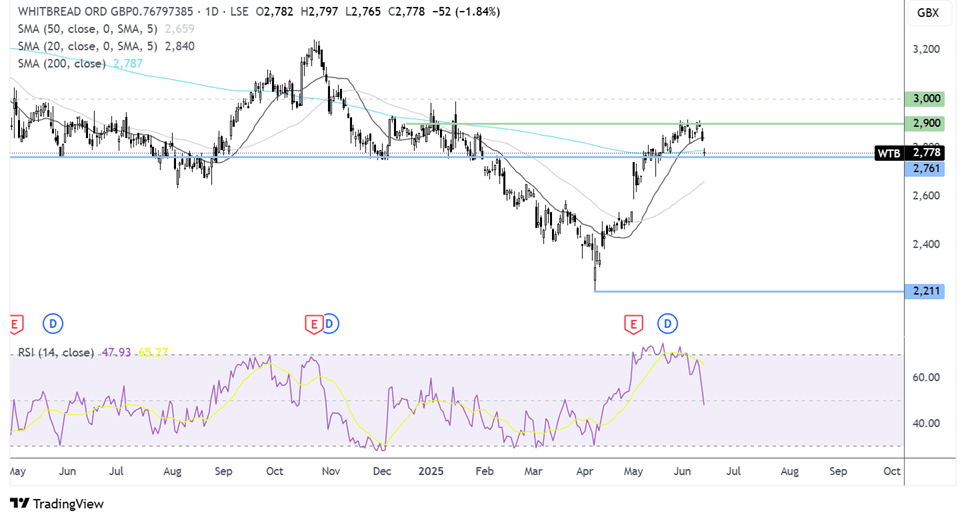Click the 40.00 RSI axis label
This screenshot has height=521, width=966.
click(x=925, y=423)
